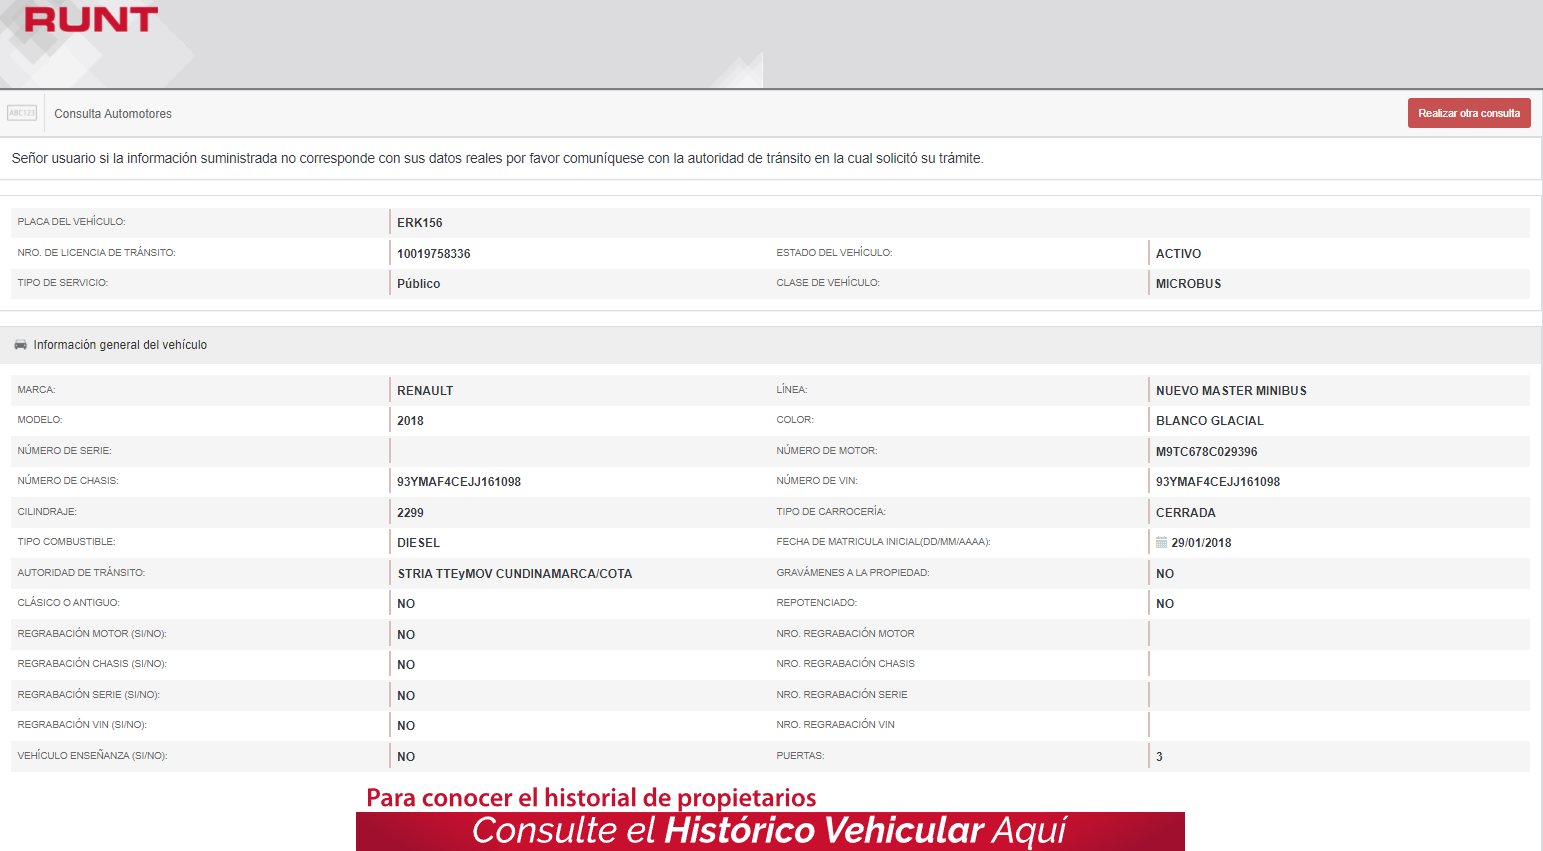Select the registration date 29/01/2018
Viewport: 1543px width, 851px height.
tap(1201, 543)
